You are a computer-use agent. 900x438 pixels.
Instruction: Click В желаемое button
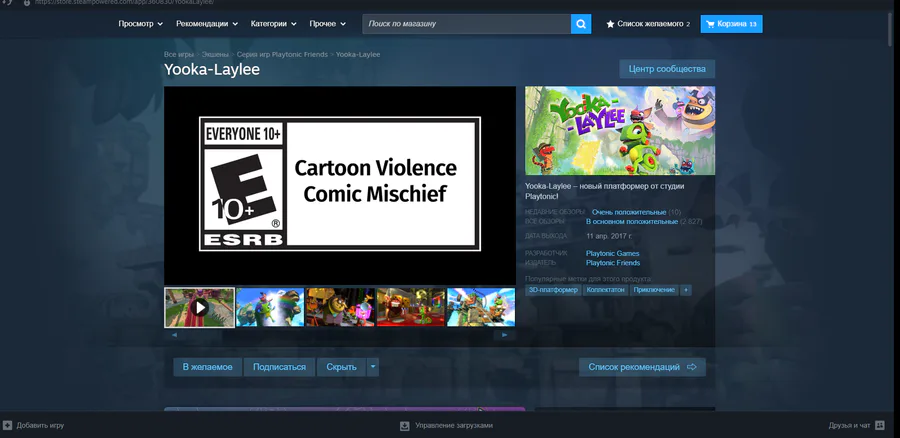[208, 367]
